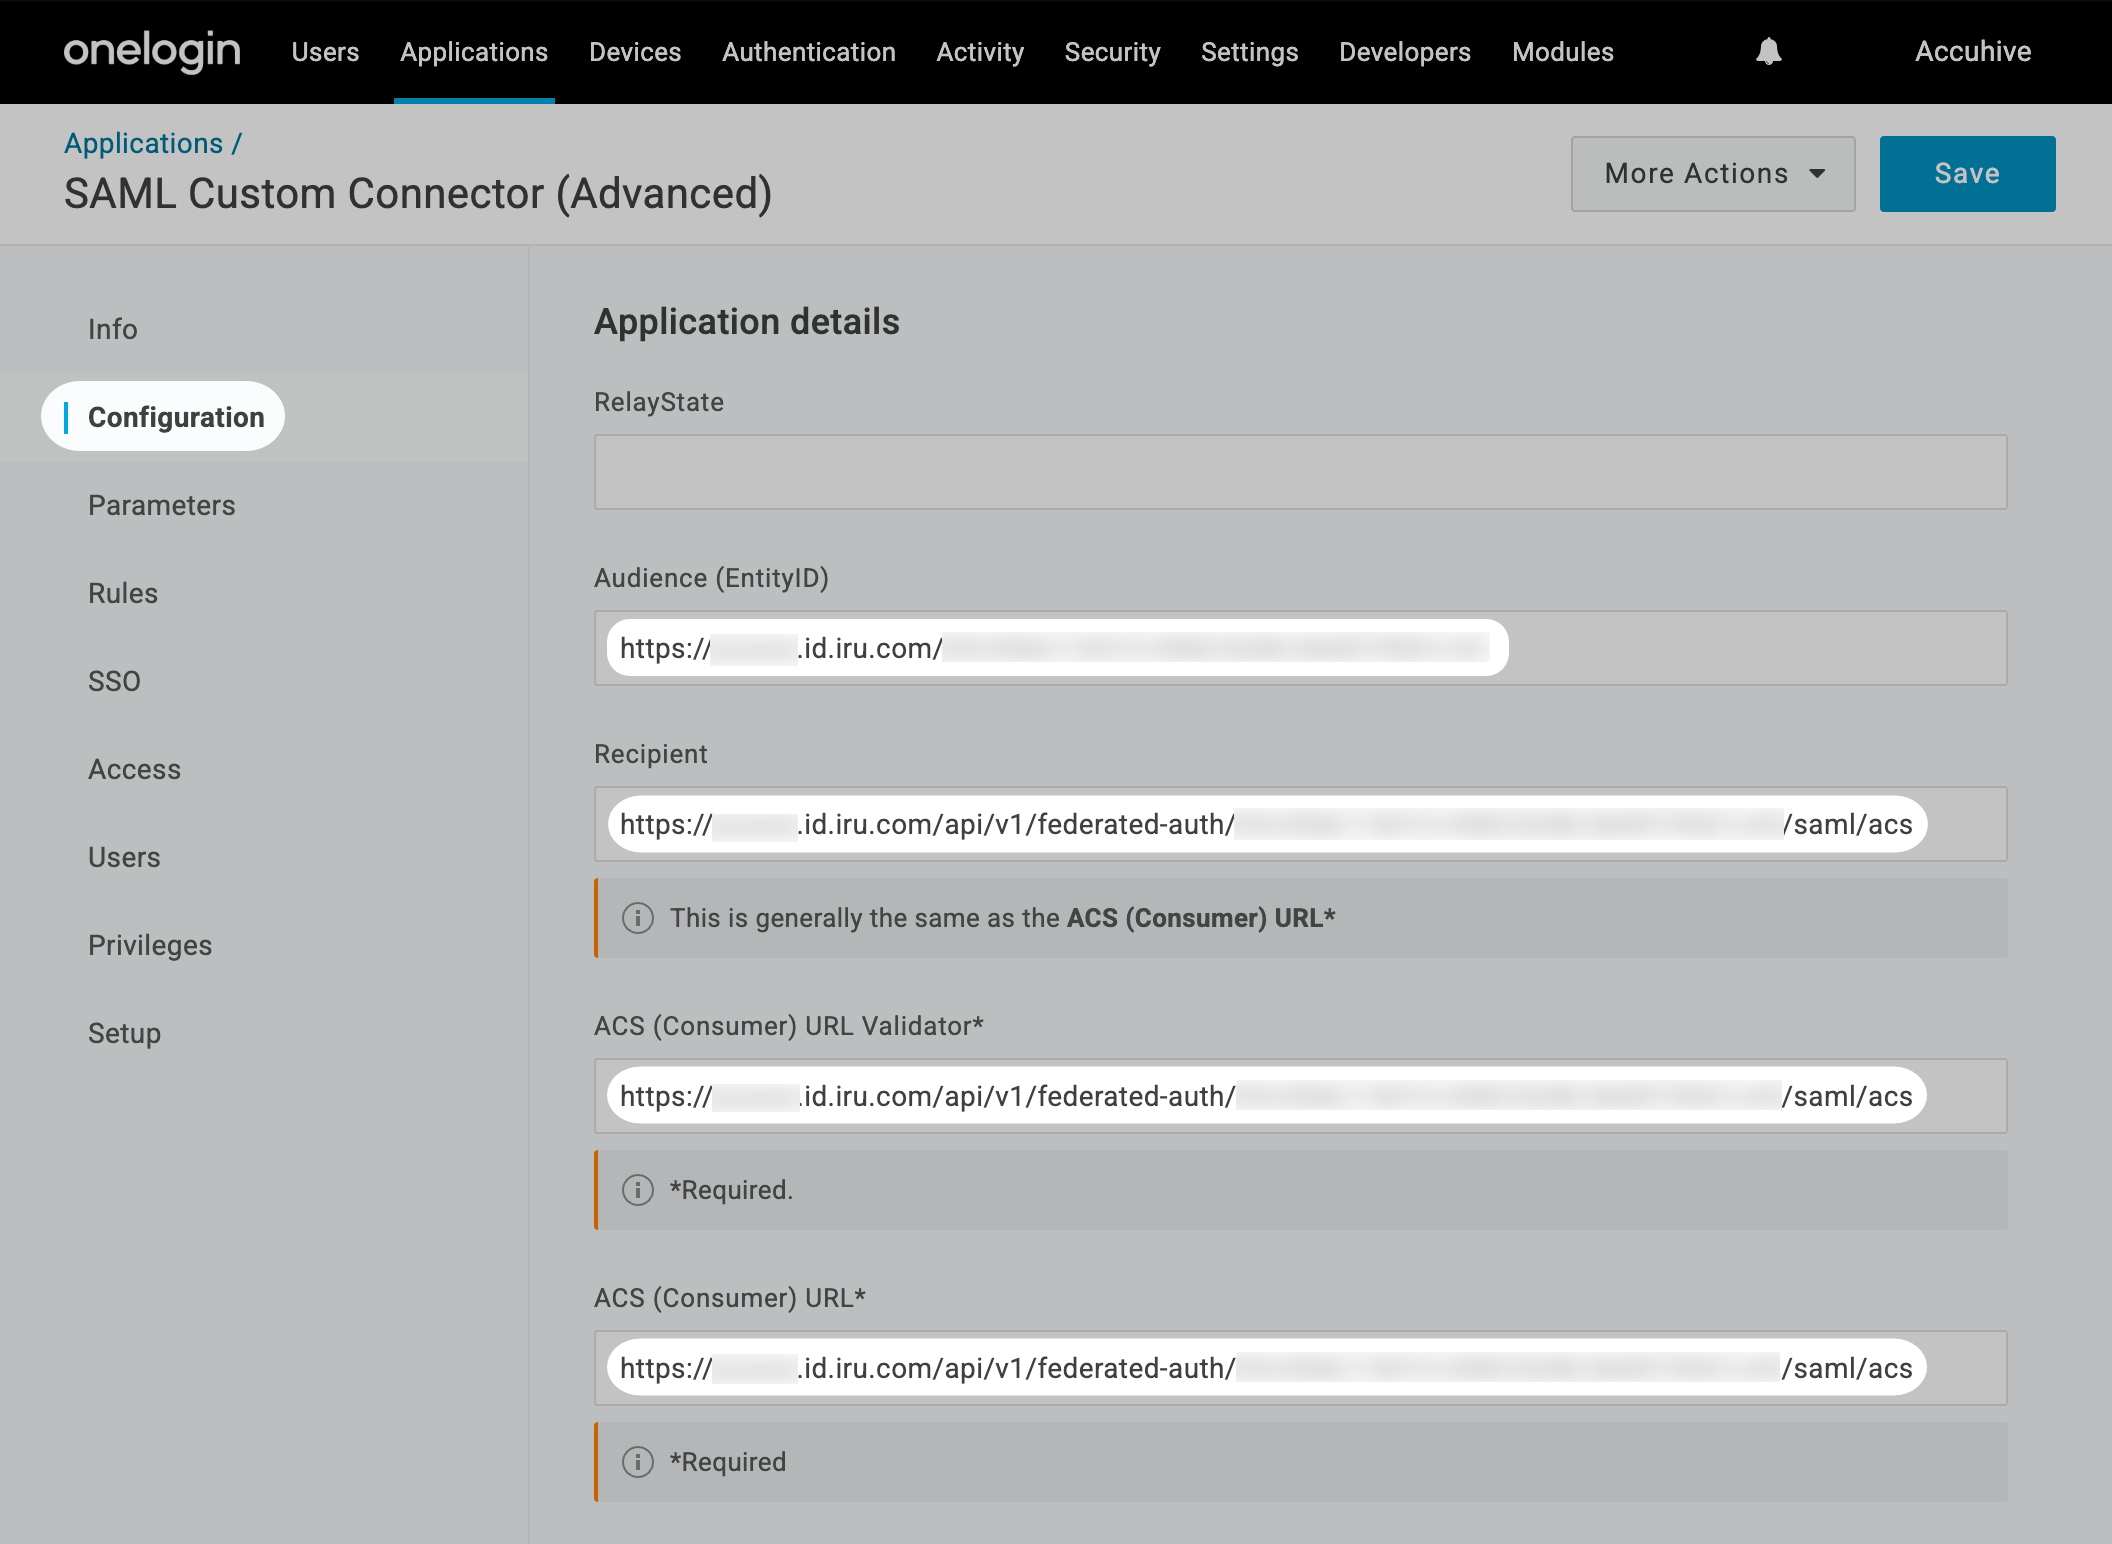Click info icon in bottom '*Required' note

coord(638,1462)
